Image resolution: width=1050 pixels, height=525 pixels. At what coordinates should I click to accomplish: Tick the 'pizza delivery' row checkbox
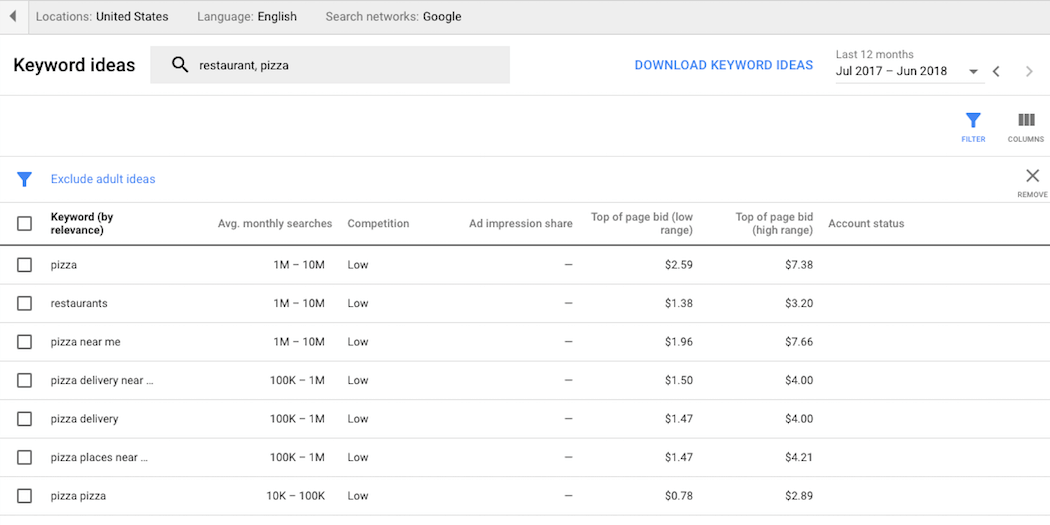pyautogui.click(x=25, y=419)
